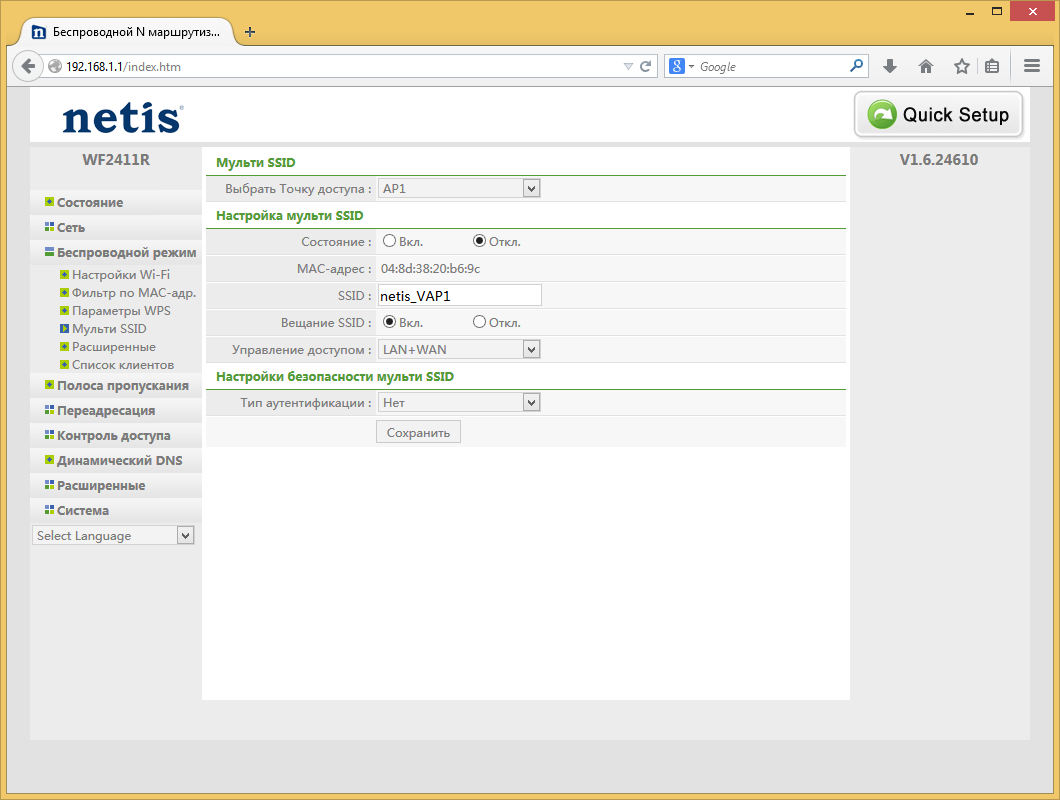Click the bullet icon beside Полоса пропускания

pos(49,385)
